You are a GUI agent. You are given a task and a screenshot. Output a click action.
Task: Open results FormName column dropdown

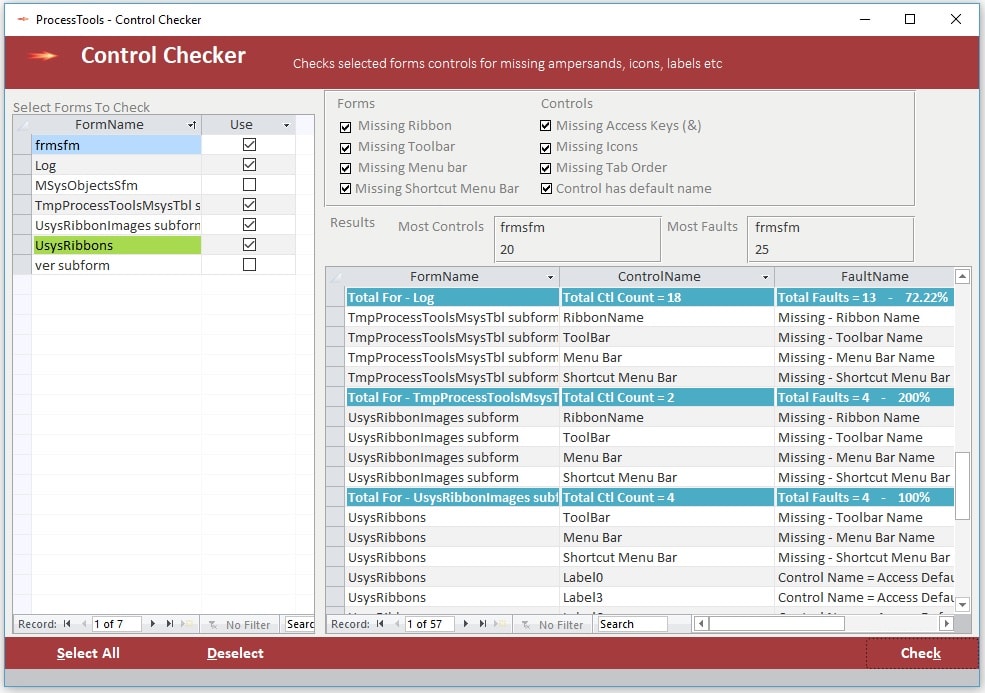(550, 277)
